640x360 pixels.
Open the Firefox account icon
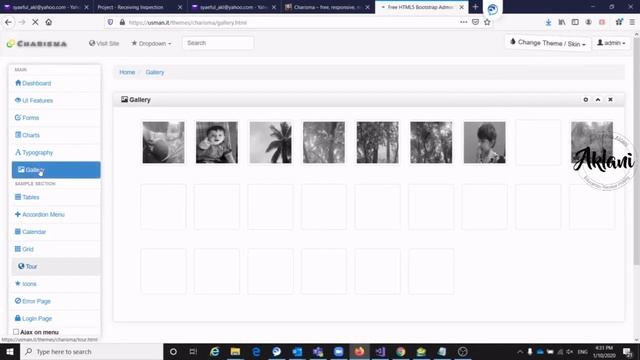[589, 22]
